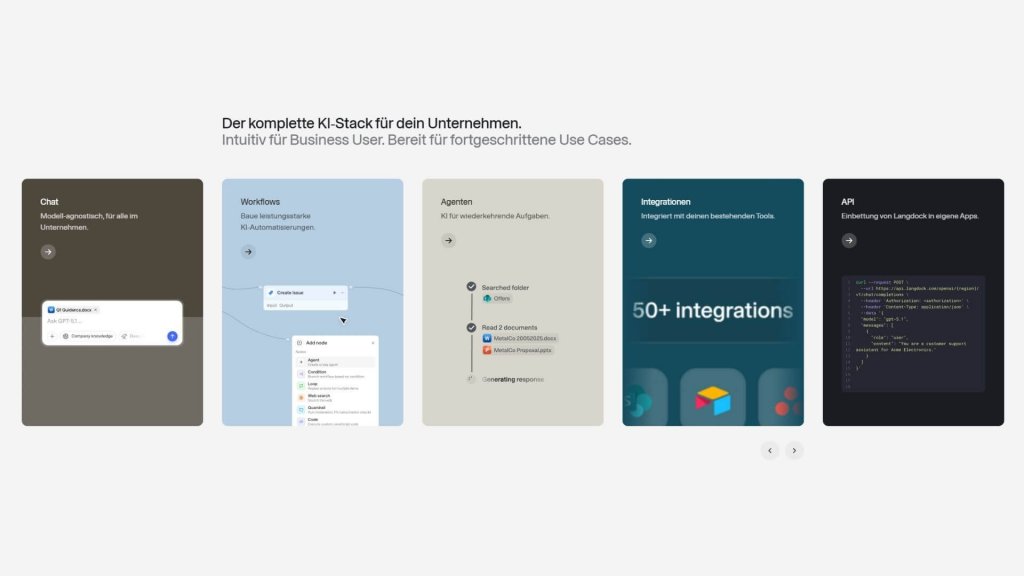Open the API card arrow icon
This screenshot has height=576, width=1024.
pos(849,240)
